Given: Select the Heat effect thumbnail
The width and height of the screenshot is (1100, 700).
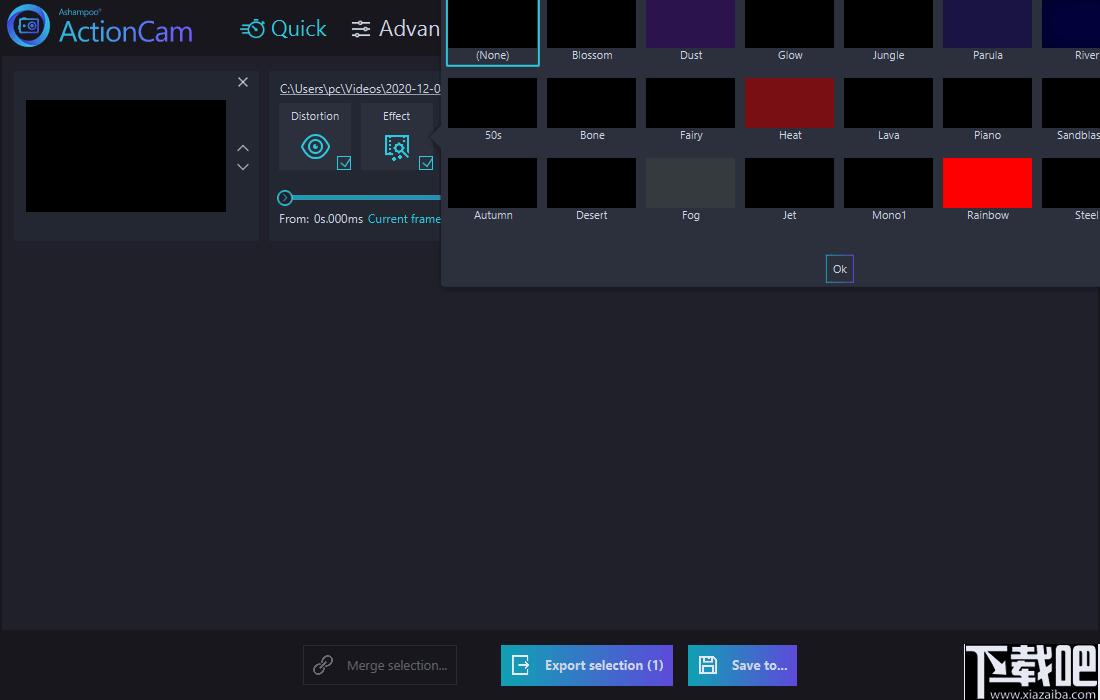Looking at the screenshot, I should pyautogui.click(x=789, y=103).
